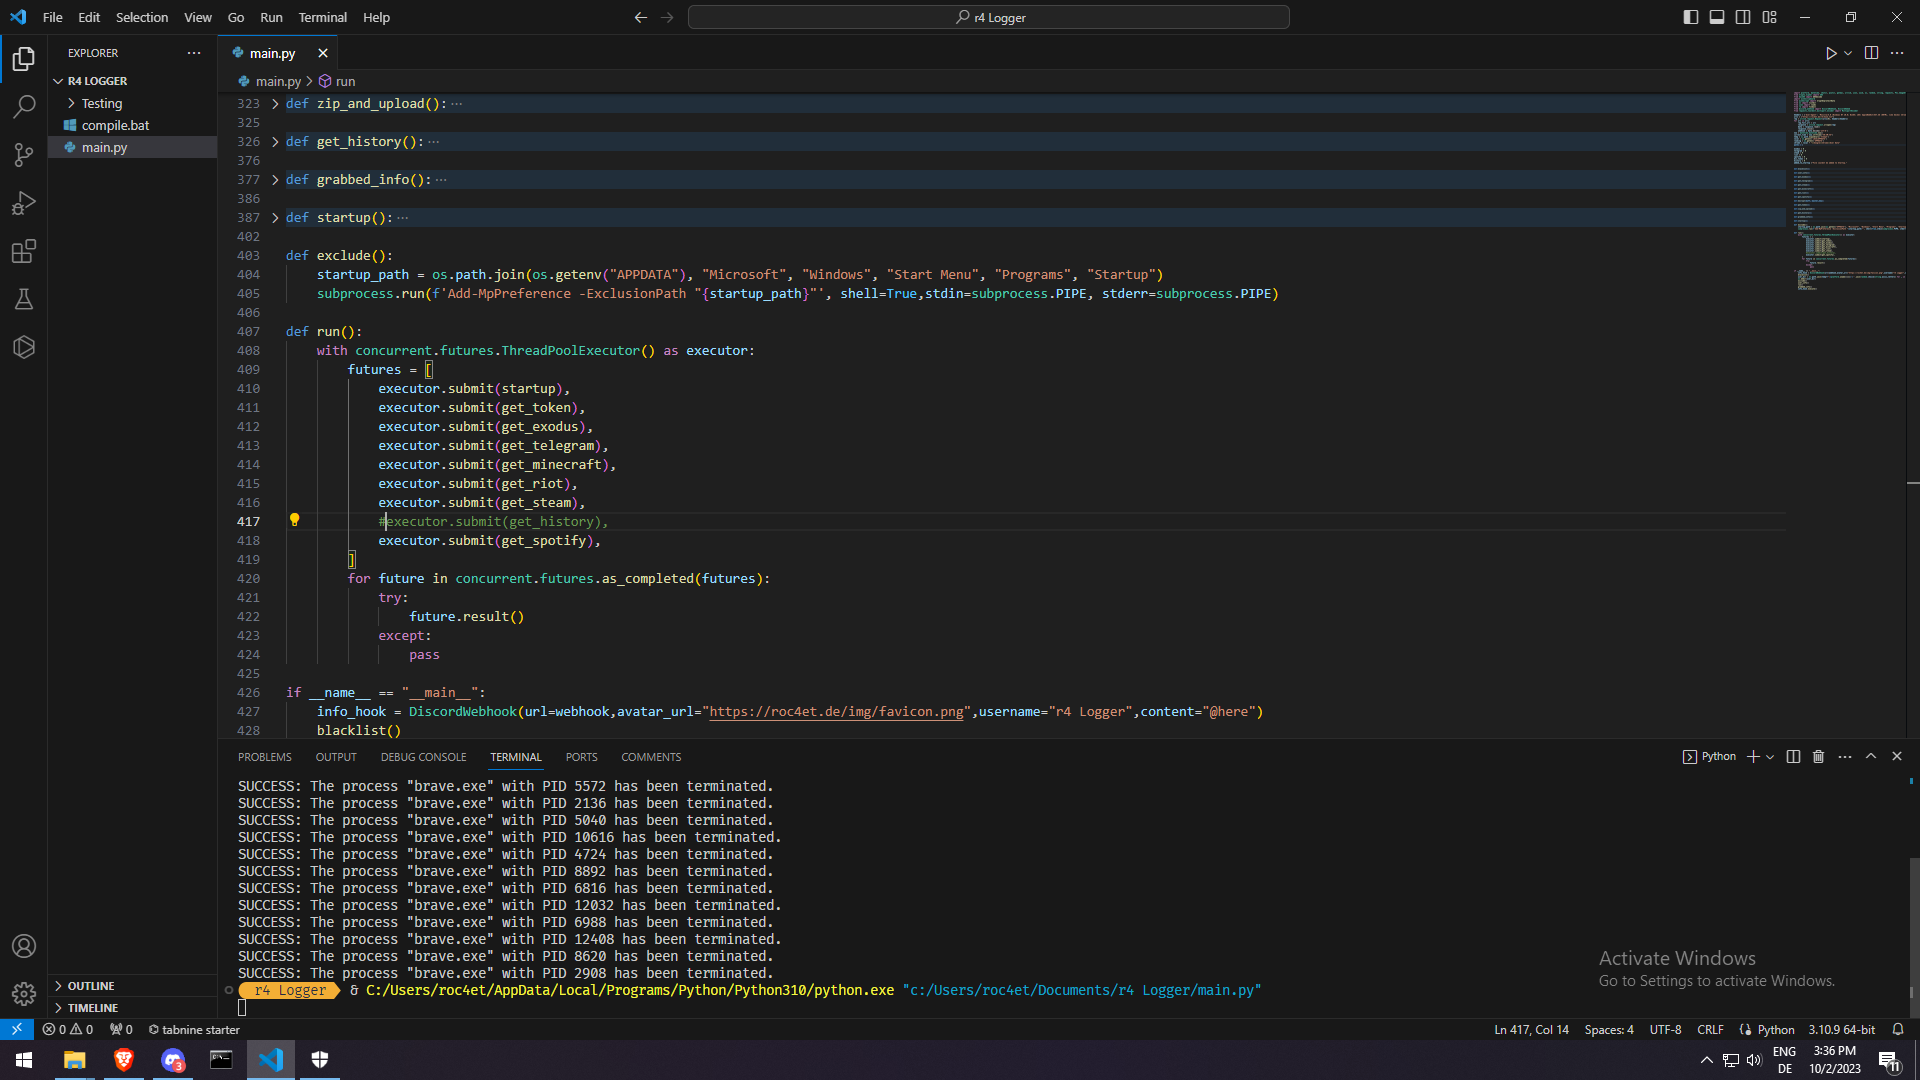Open the Tabnine hexagon view in activity bar
Viewport: 1920px width, 1080px height.
pyautogui.click(x=24, y=347)
